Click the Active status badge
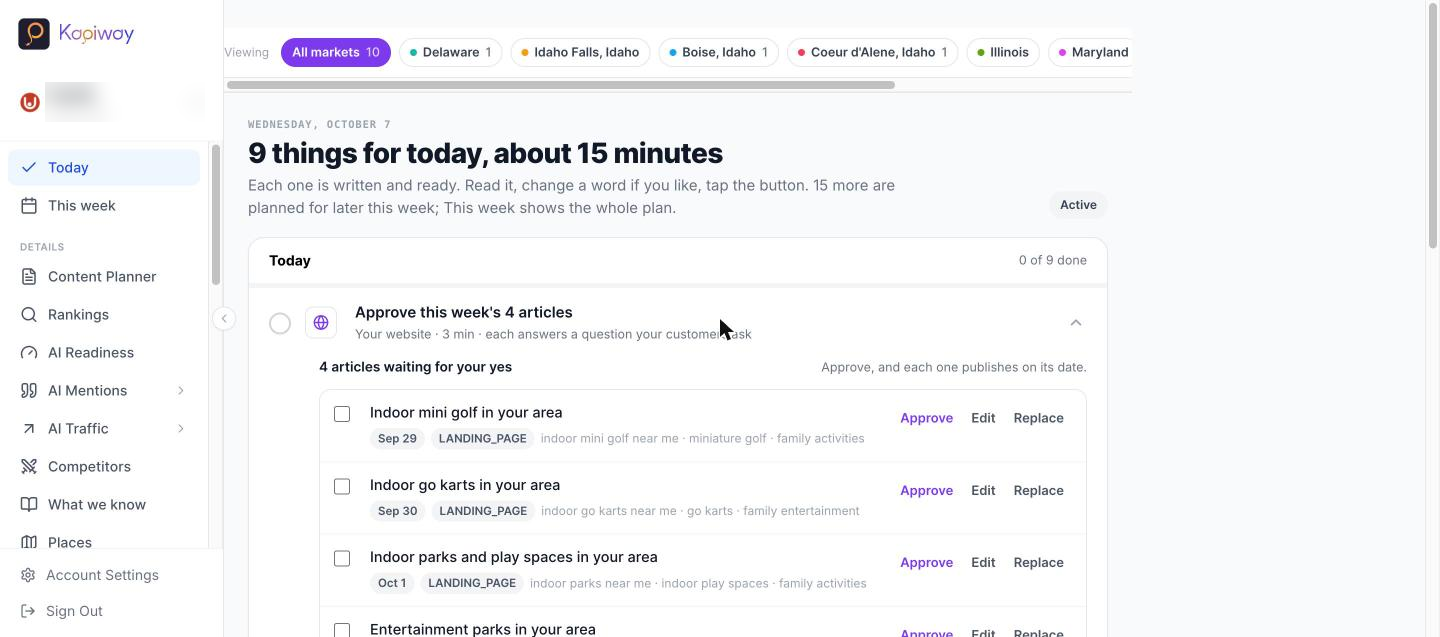Screen dimensions: 1440x637 [x=1078, y=205]
